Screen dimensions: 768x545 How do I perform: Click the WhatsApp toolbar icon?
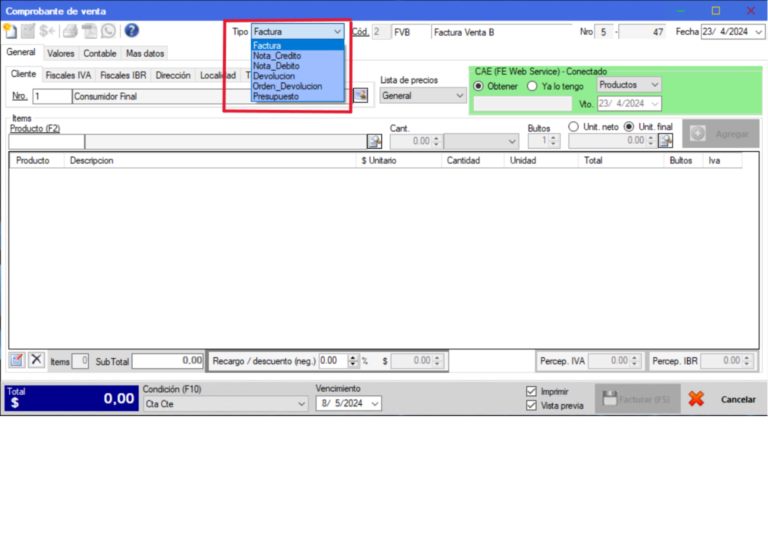[108, 31]
